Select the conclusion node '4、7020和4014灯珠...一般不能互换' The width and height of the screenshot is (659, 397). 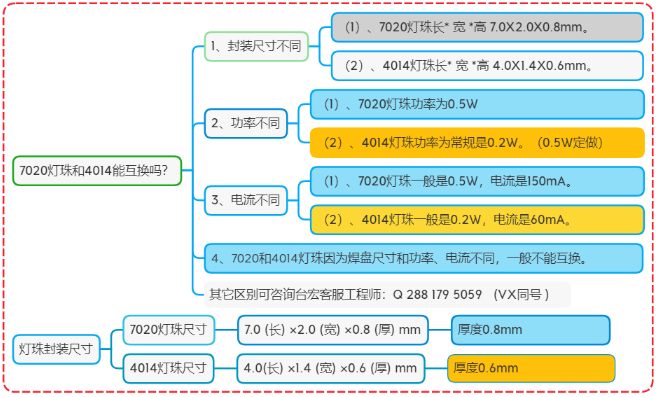(424, 258)
